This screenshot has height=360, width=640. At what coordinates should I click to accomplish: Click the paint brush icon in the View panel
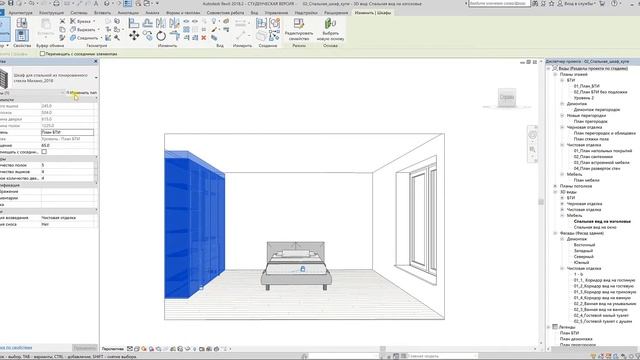214,29
